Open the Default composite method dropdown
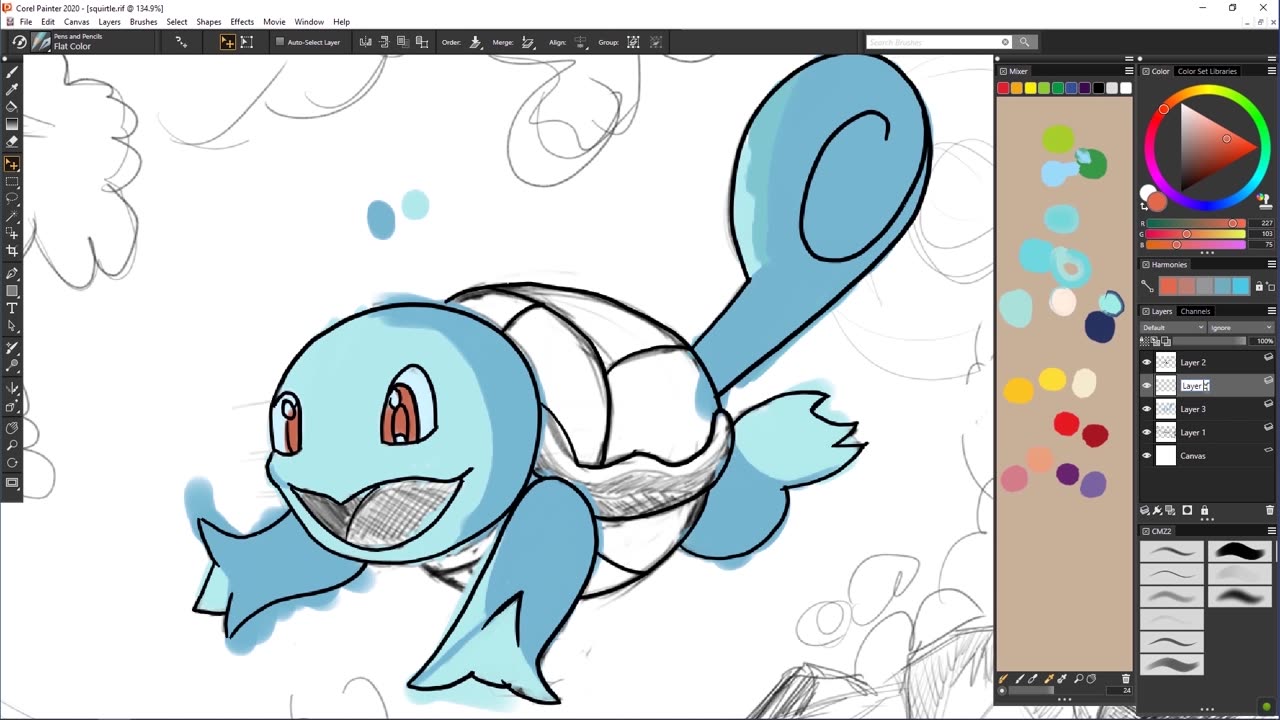Image resolution: width=1280 pixels, height=720 pixels. [1173, 327]
